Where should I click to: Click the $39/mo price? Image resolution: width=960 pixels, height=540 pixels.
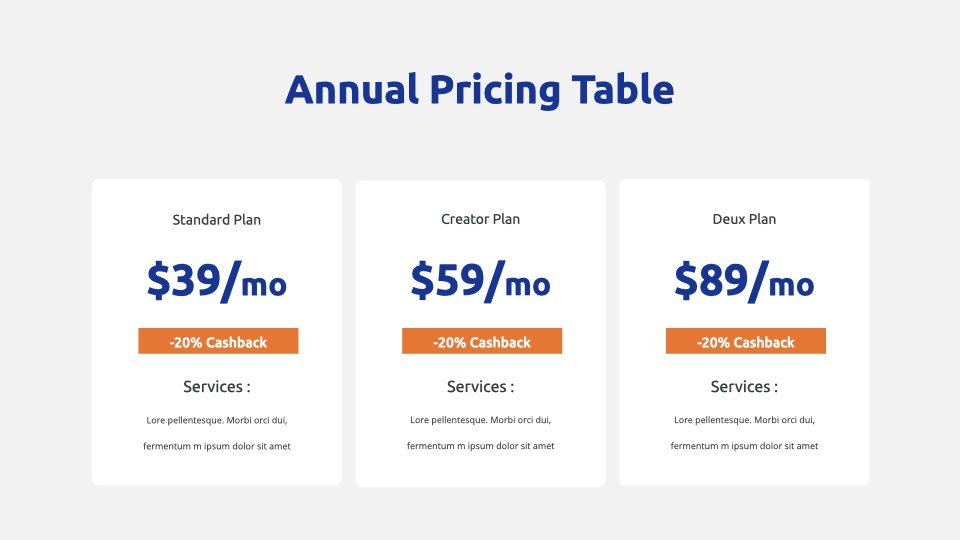217,281
